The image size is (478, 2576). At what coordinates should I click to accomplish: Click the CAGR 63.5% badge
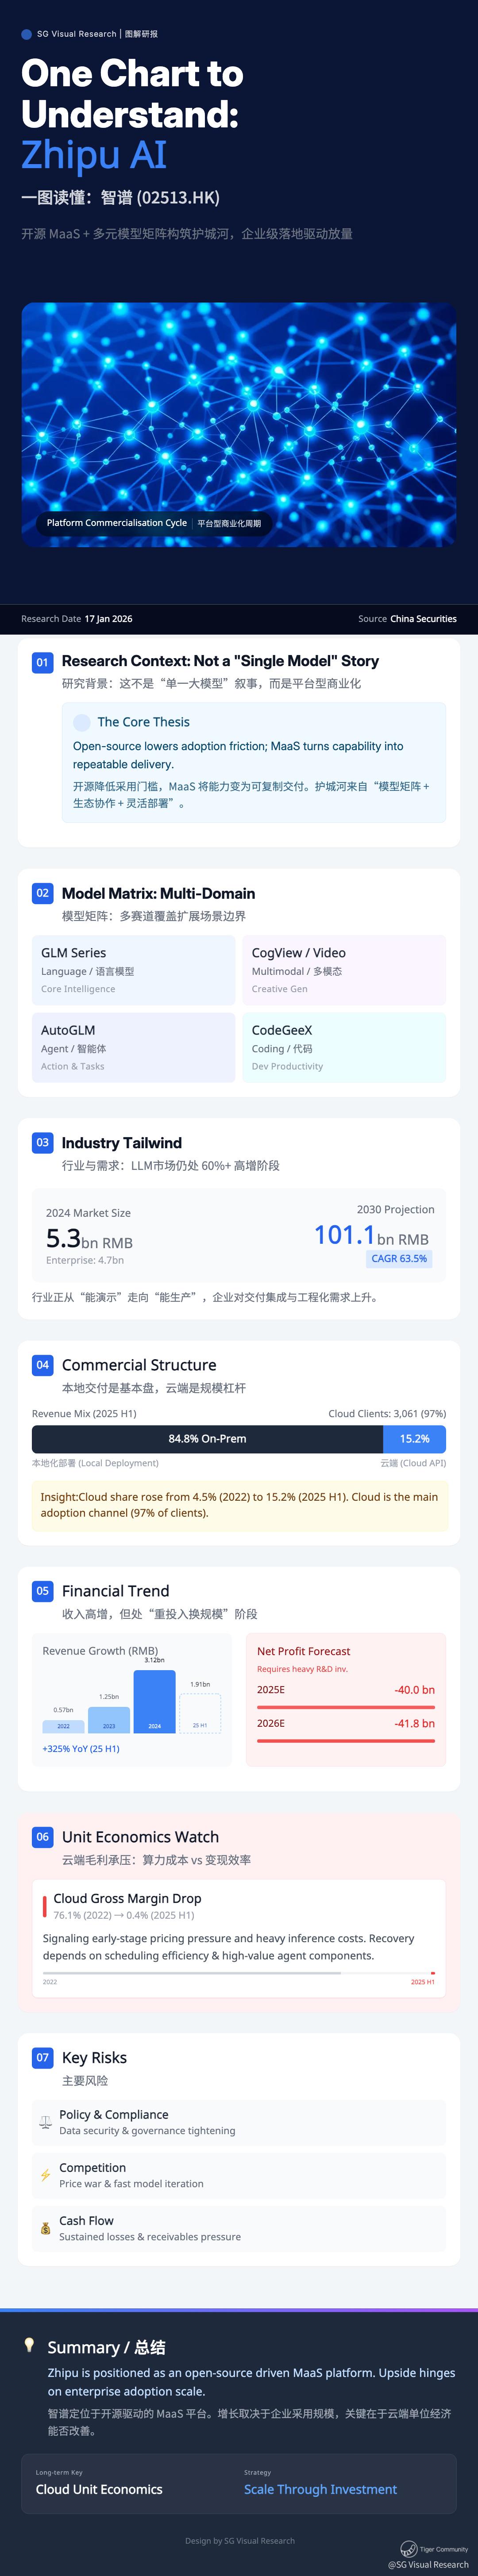(x=399, y=1258)
